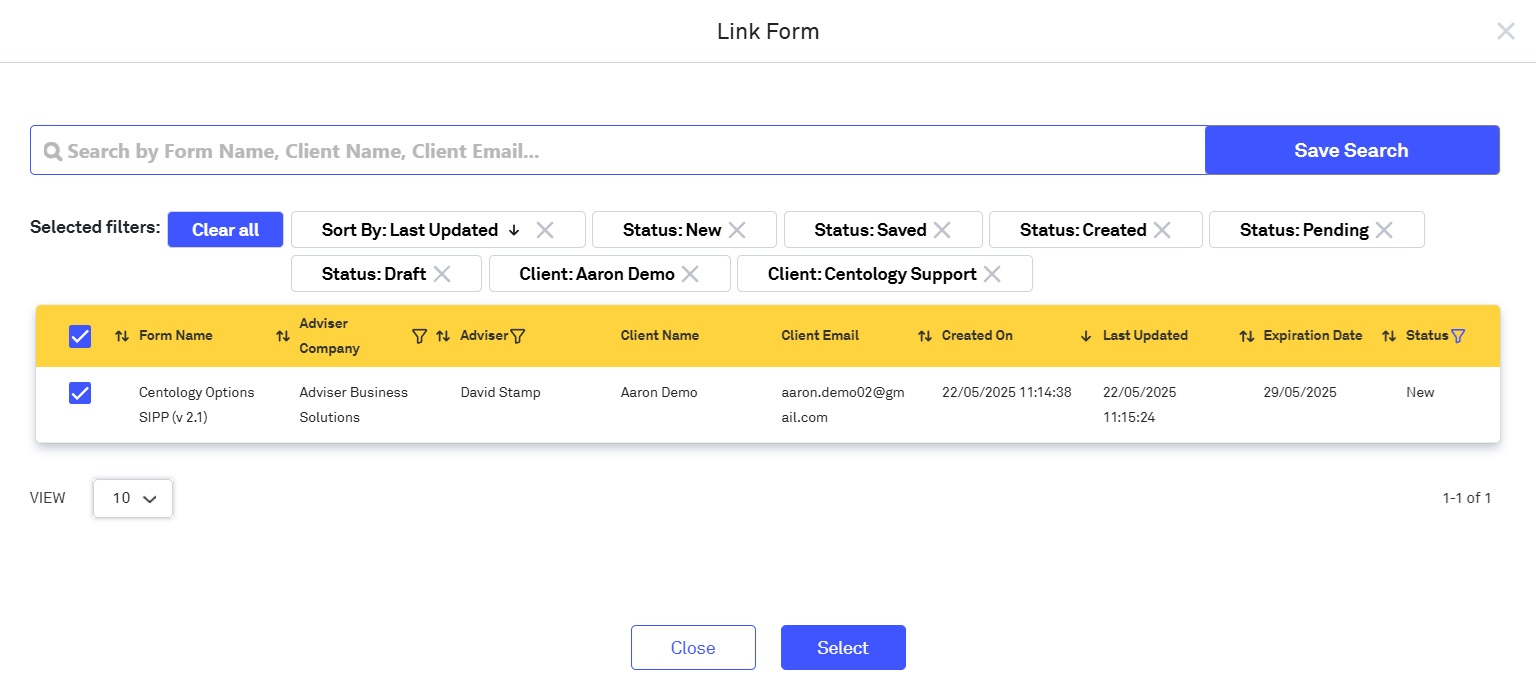Remove the Status: Pending filter chip
This screenshot has width=1536, height=695.
point(1384,230)
